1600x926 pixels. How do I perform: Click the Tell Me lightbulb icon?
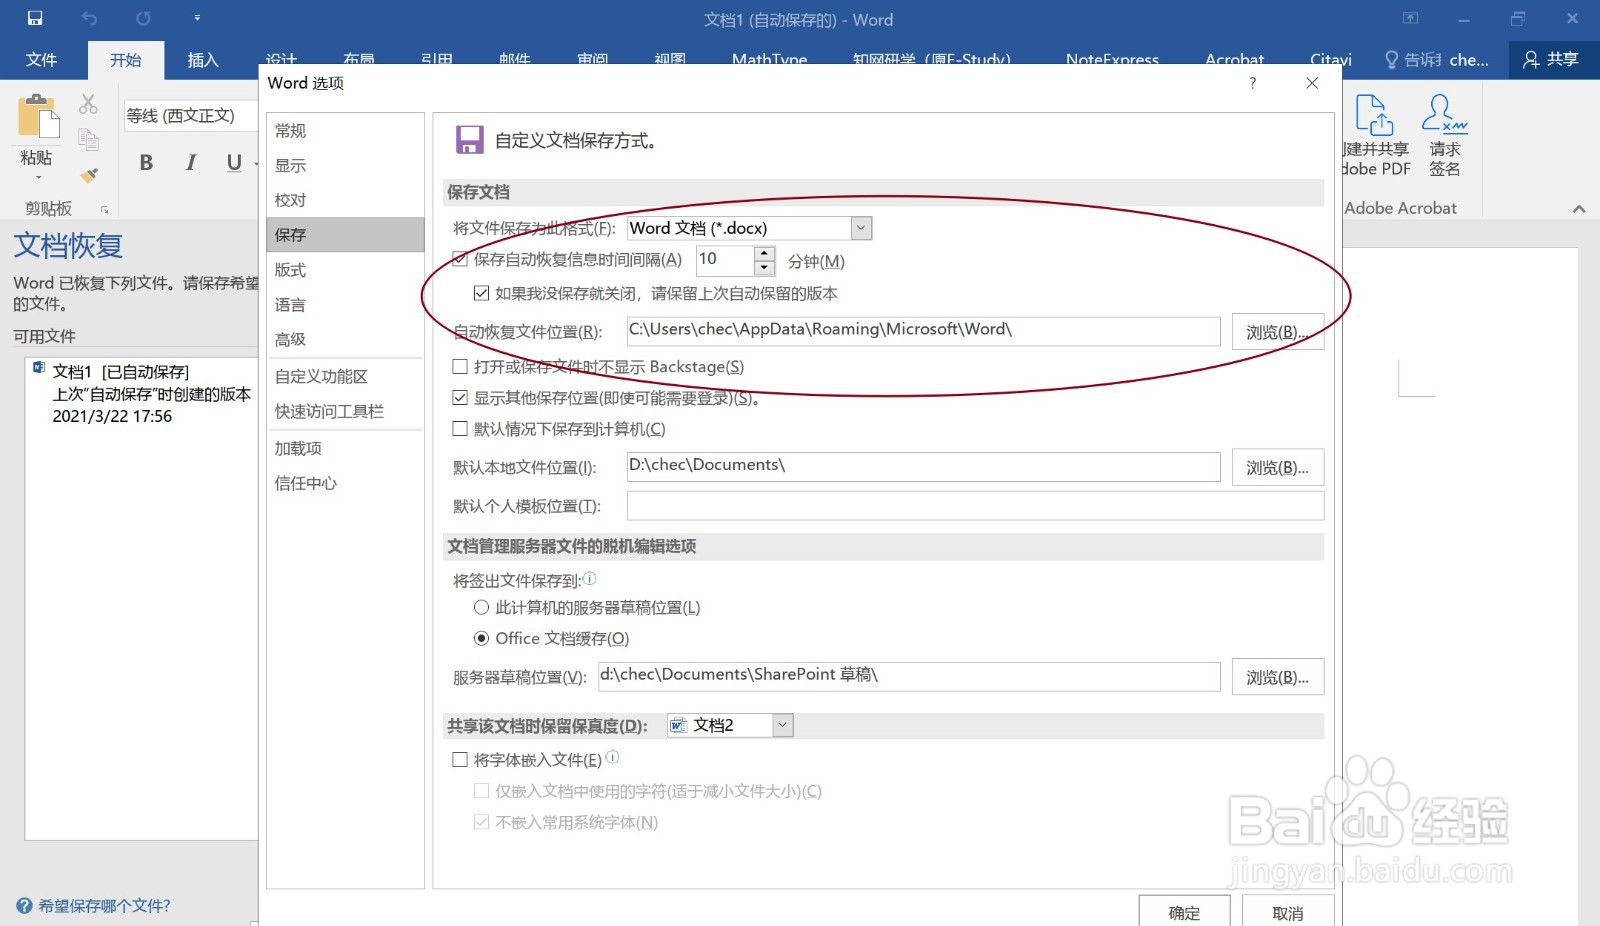coord(1391,60)
